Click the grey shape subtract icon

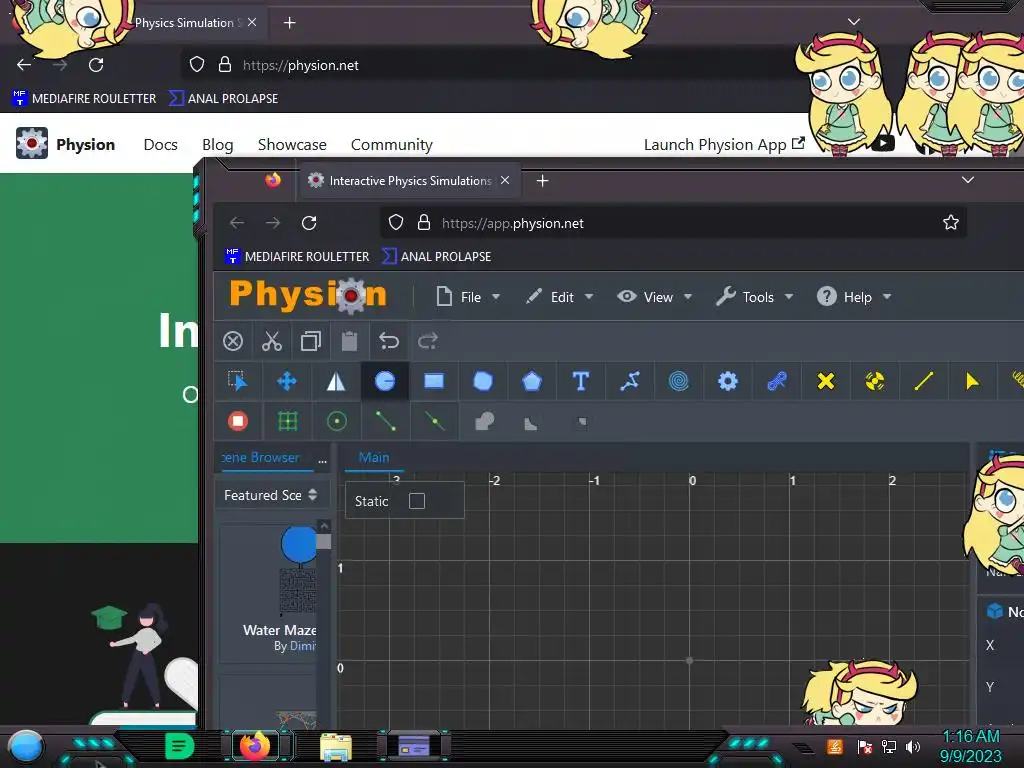tap(530, 424)
